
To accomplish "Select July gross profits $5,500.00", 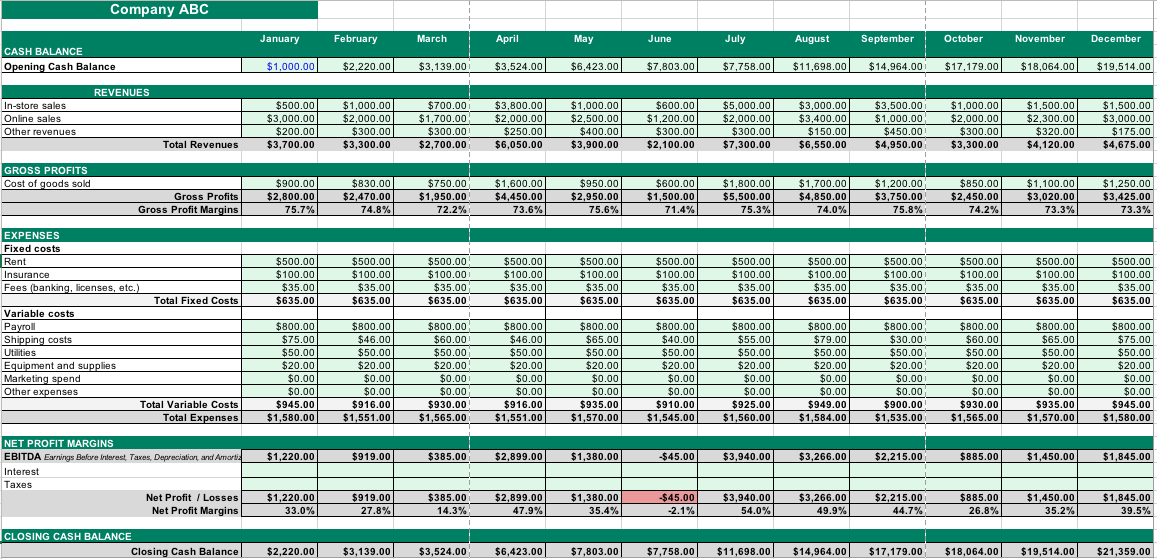I will (735, 197).
